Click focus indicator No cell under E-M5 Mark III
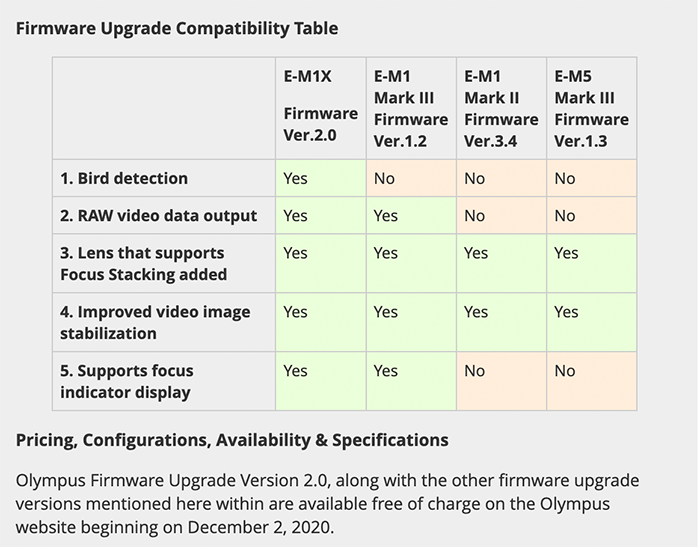700x547 pixels. (x=565, y=371)
